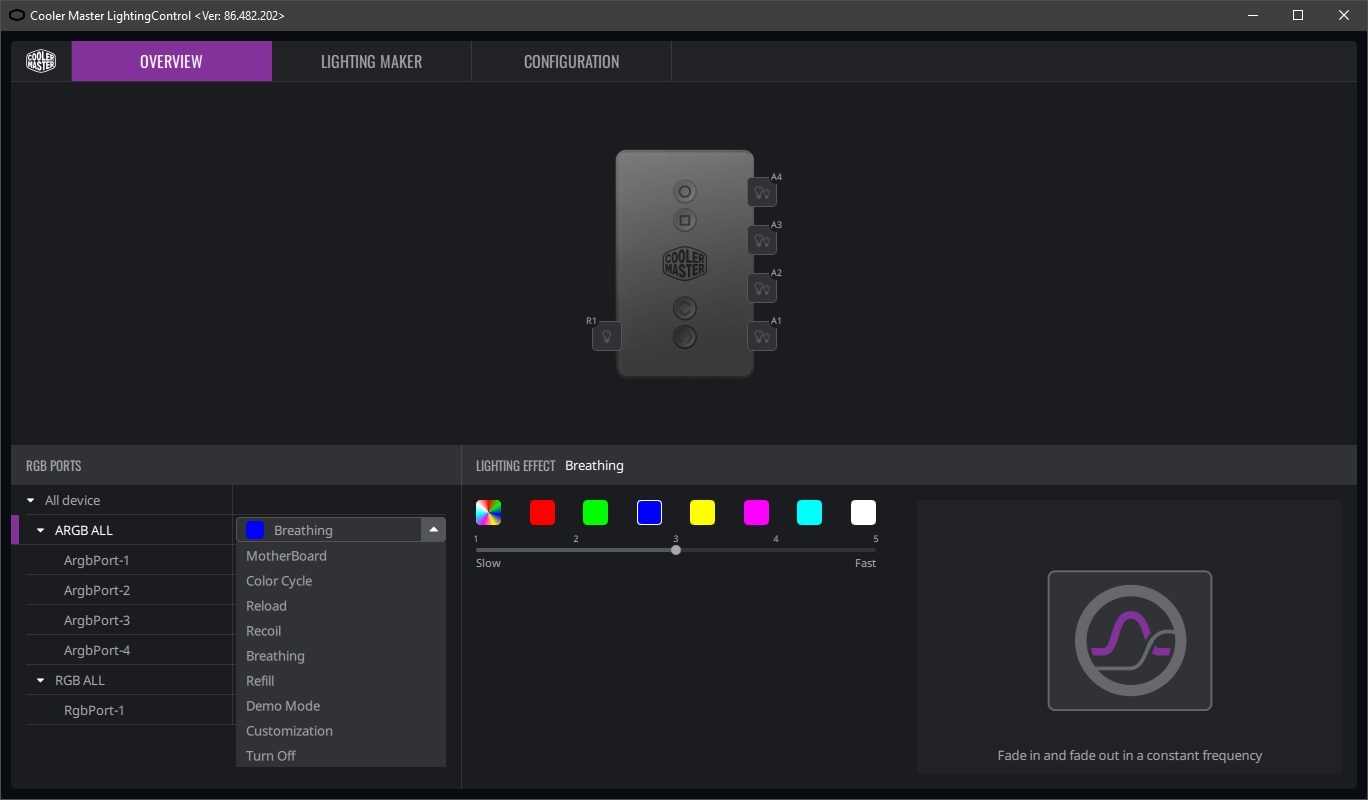Pick the cyan color swatch
The height and width of the screenshot is (800, 1368).
tap(809, 513)
